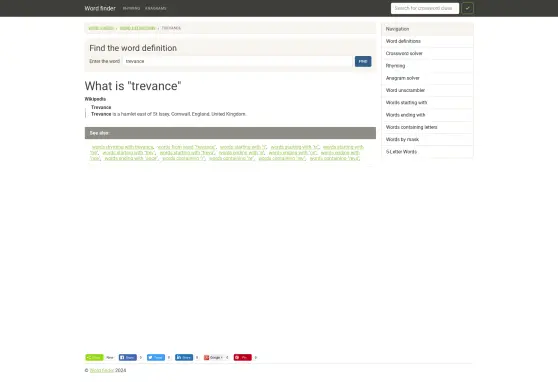The width and height of the screenshot is (558, 382).
Task: Follow the Word finder footer link
Action: 102,370
